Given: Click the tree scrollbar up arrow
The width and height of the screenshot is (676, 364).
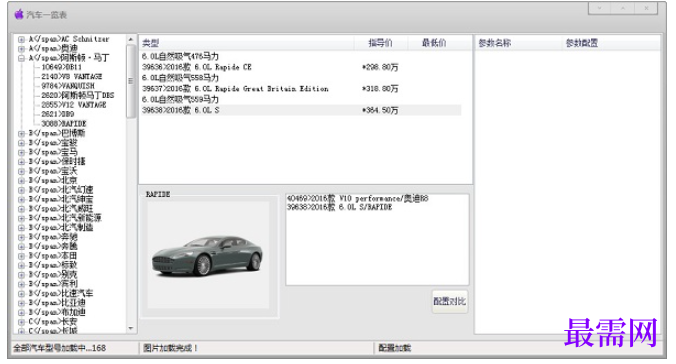Looking at the screenshot, I should [131, 39].
